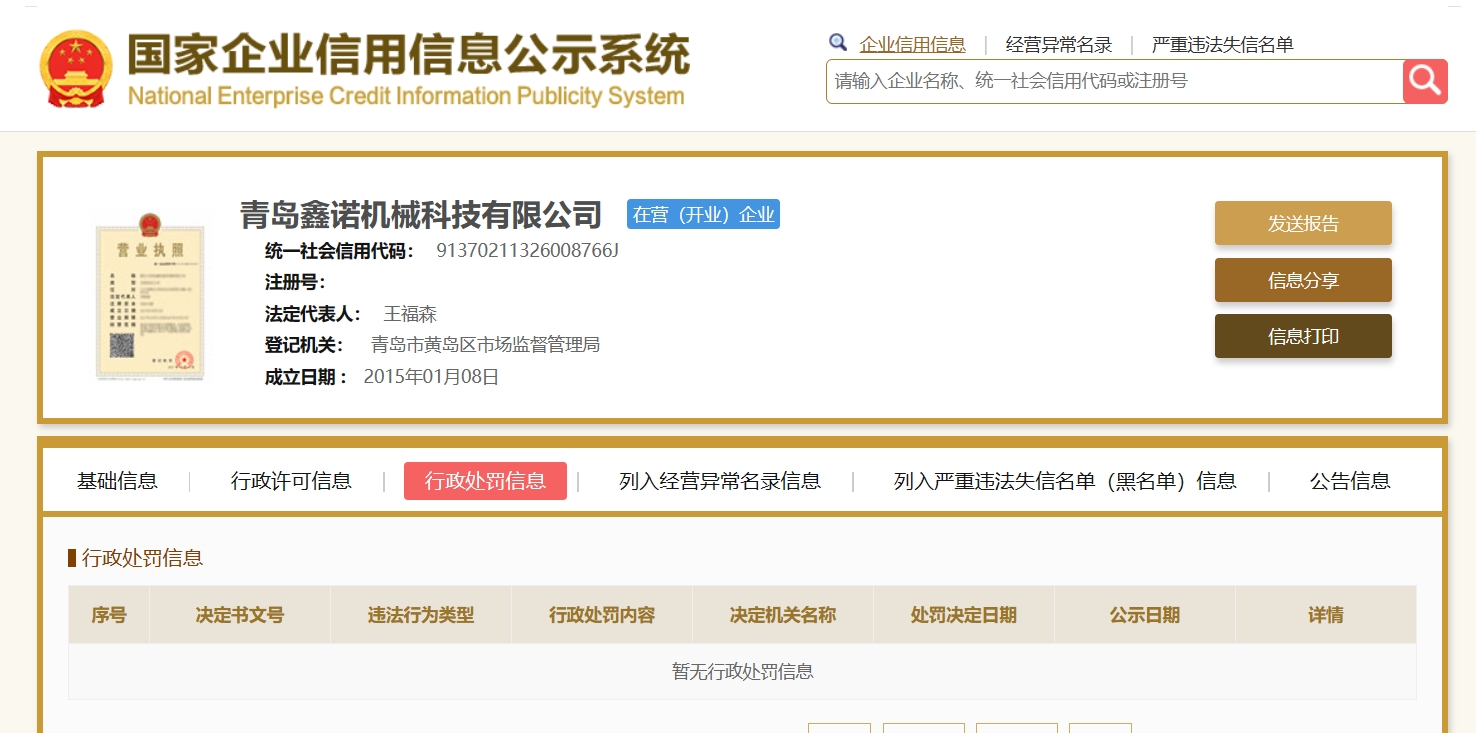The width and height of the screenshot is (1476, 733).
Task: Click the 暂无行政处罚信息 empty table message
Action: click(742, 672)
